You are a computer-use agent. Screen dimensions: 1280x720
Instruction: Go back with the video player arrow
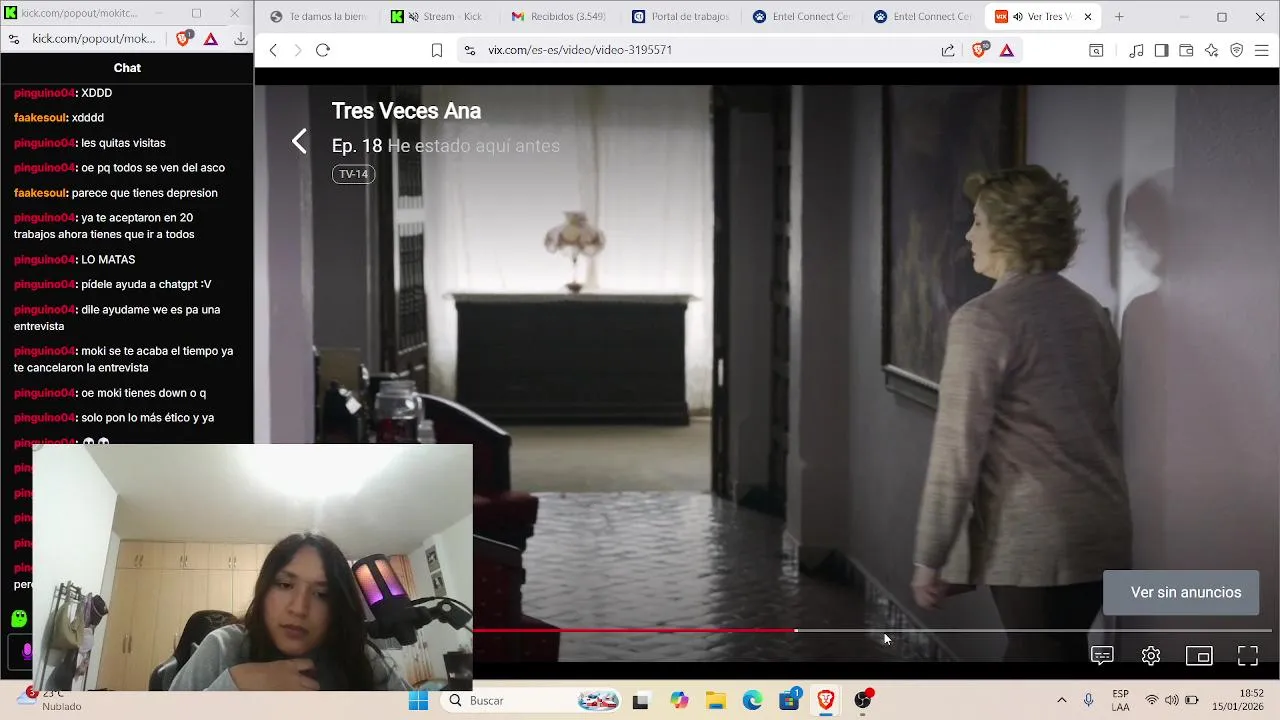299,142
